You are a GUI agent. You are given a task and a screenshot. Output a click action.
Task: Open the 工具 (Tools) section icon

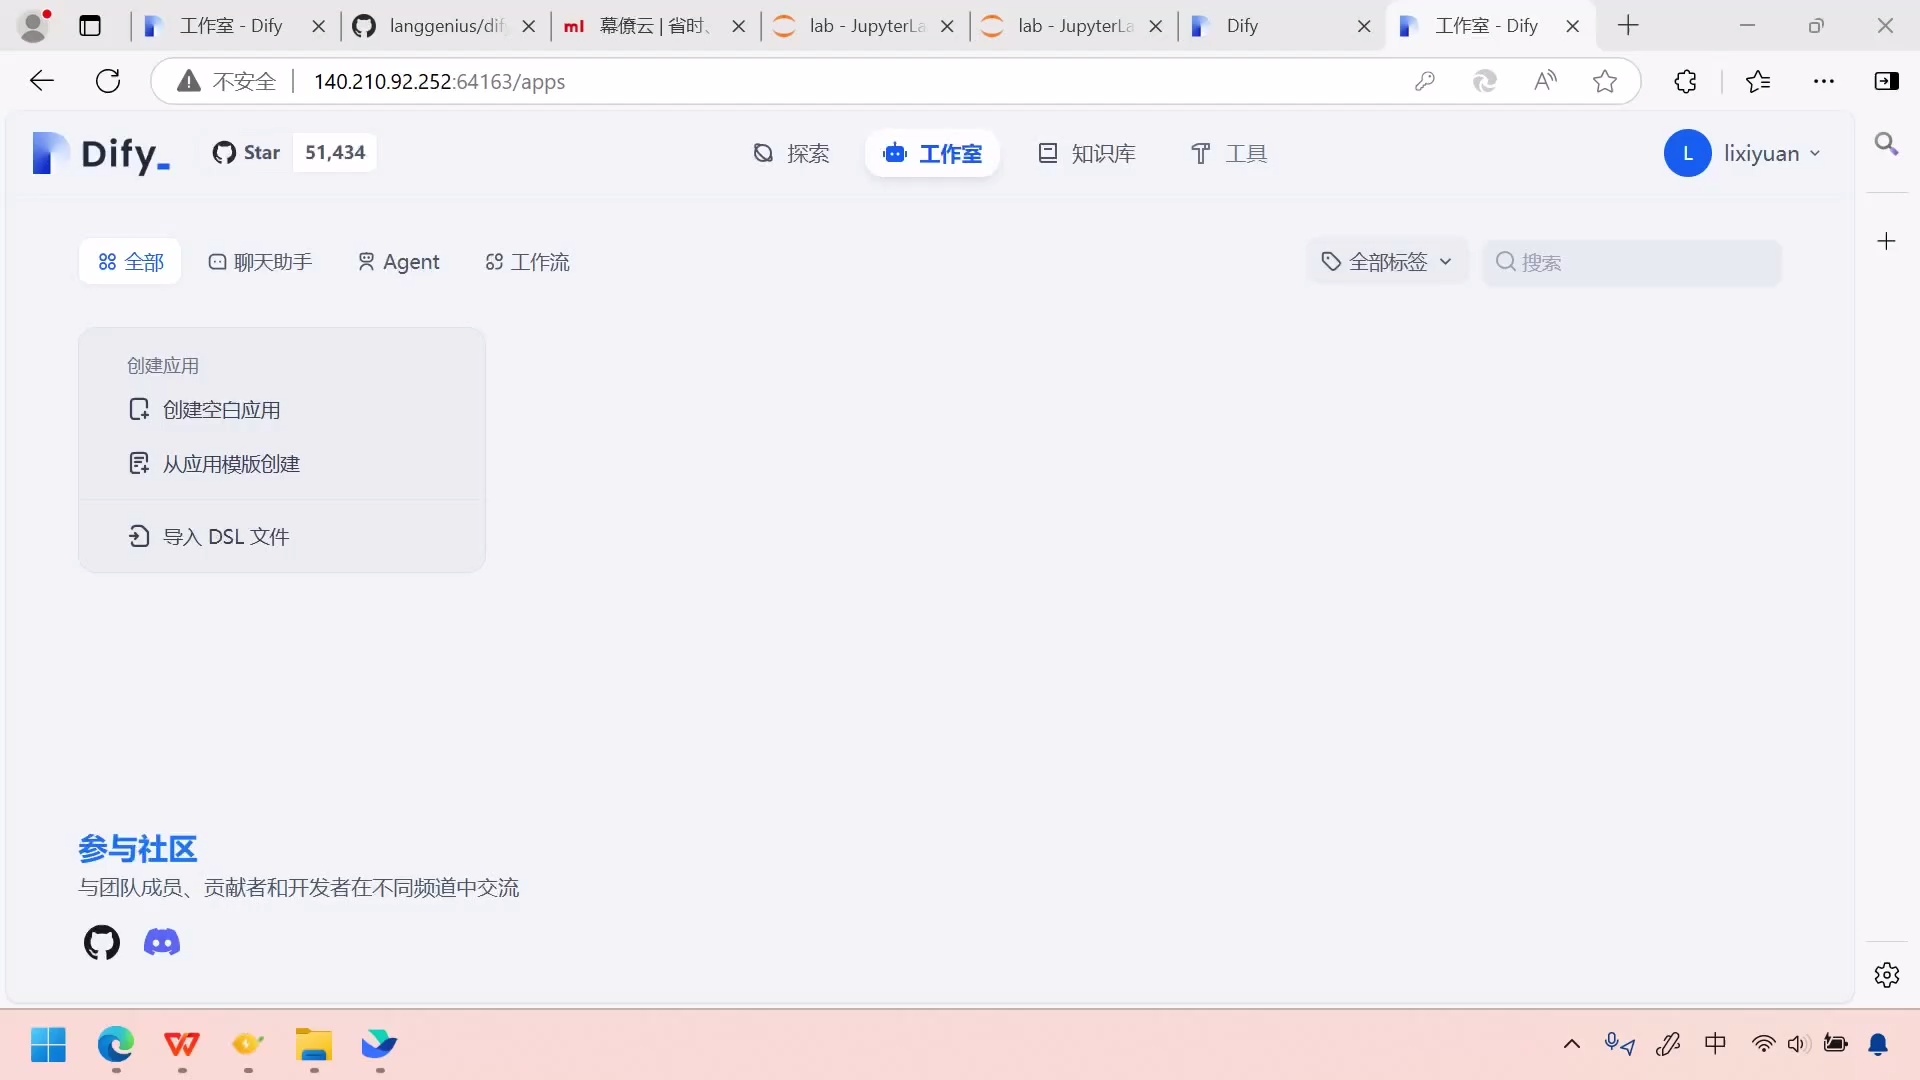point(1201,153)
